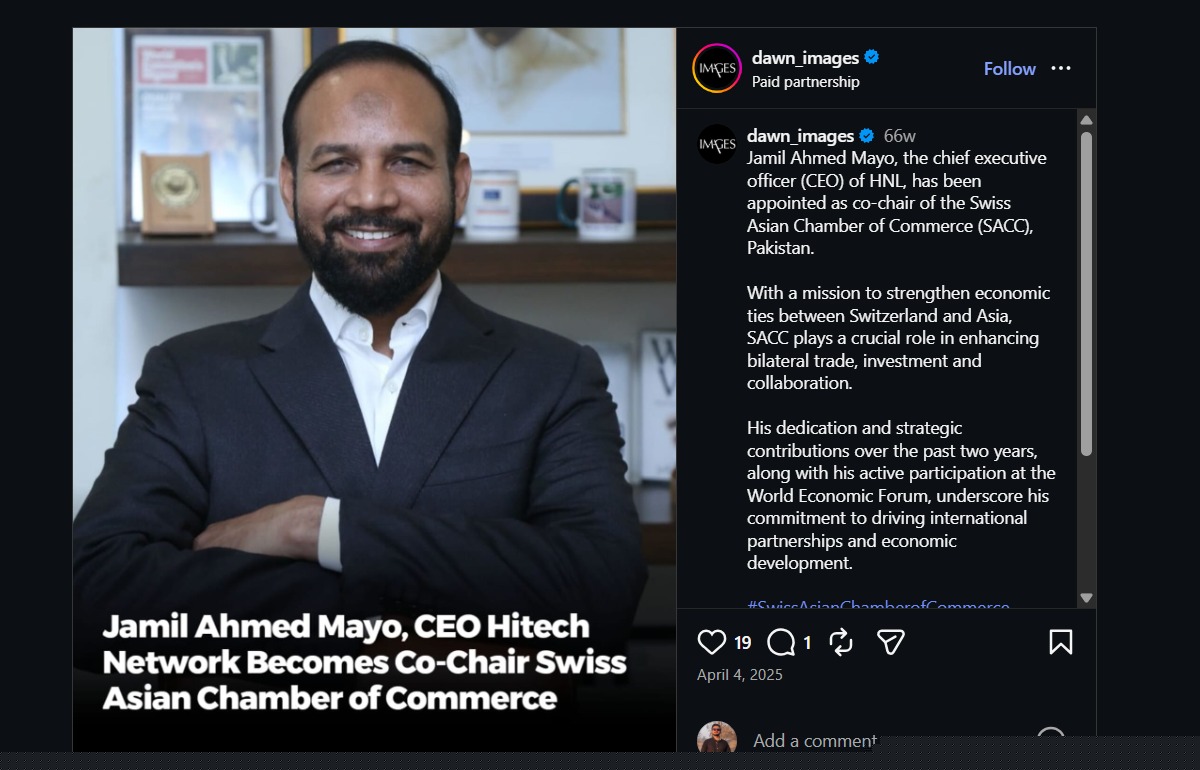Open the dawn_images username in the caption

pyautogui.click(x=800, y=135)
